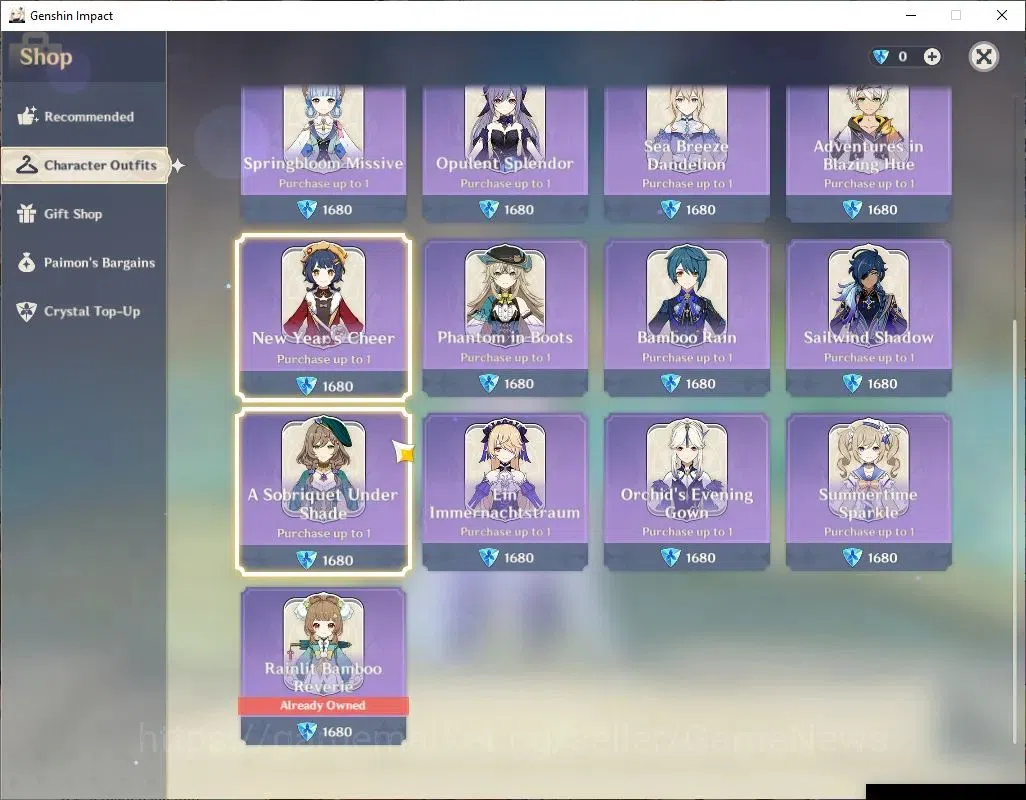Select Adventures in Blazing Hue outfit

coord(868,154)
